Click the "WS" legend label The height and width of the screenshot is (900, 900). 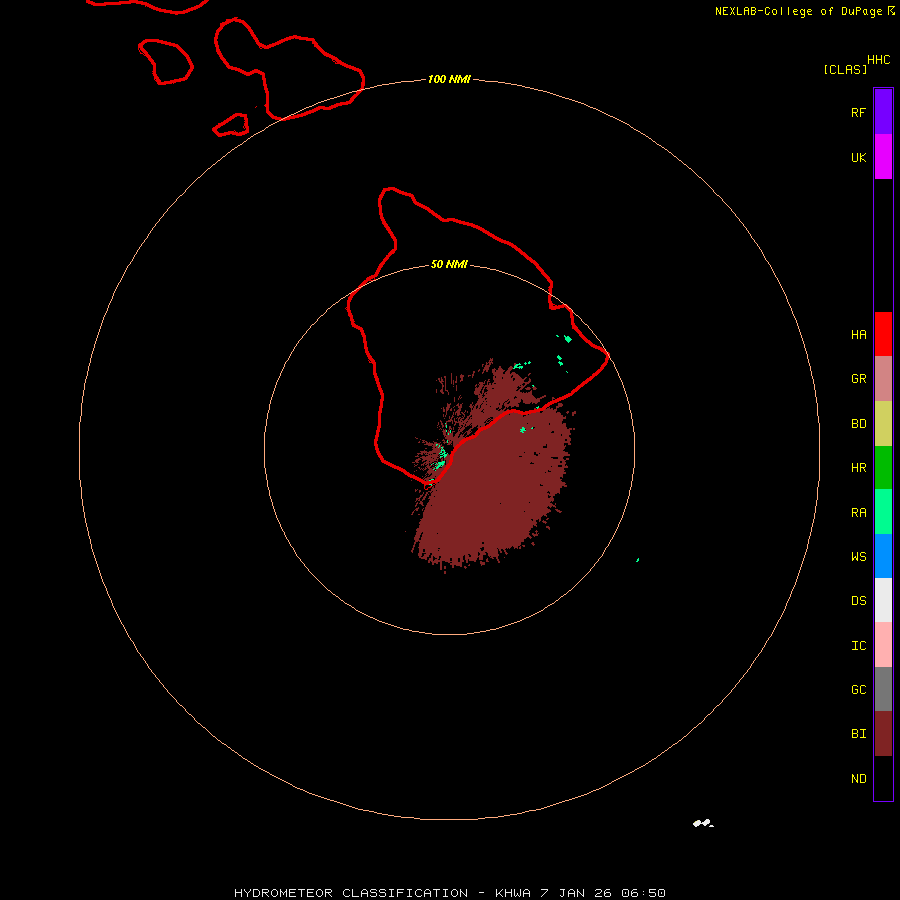coord(858,556)
